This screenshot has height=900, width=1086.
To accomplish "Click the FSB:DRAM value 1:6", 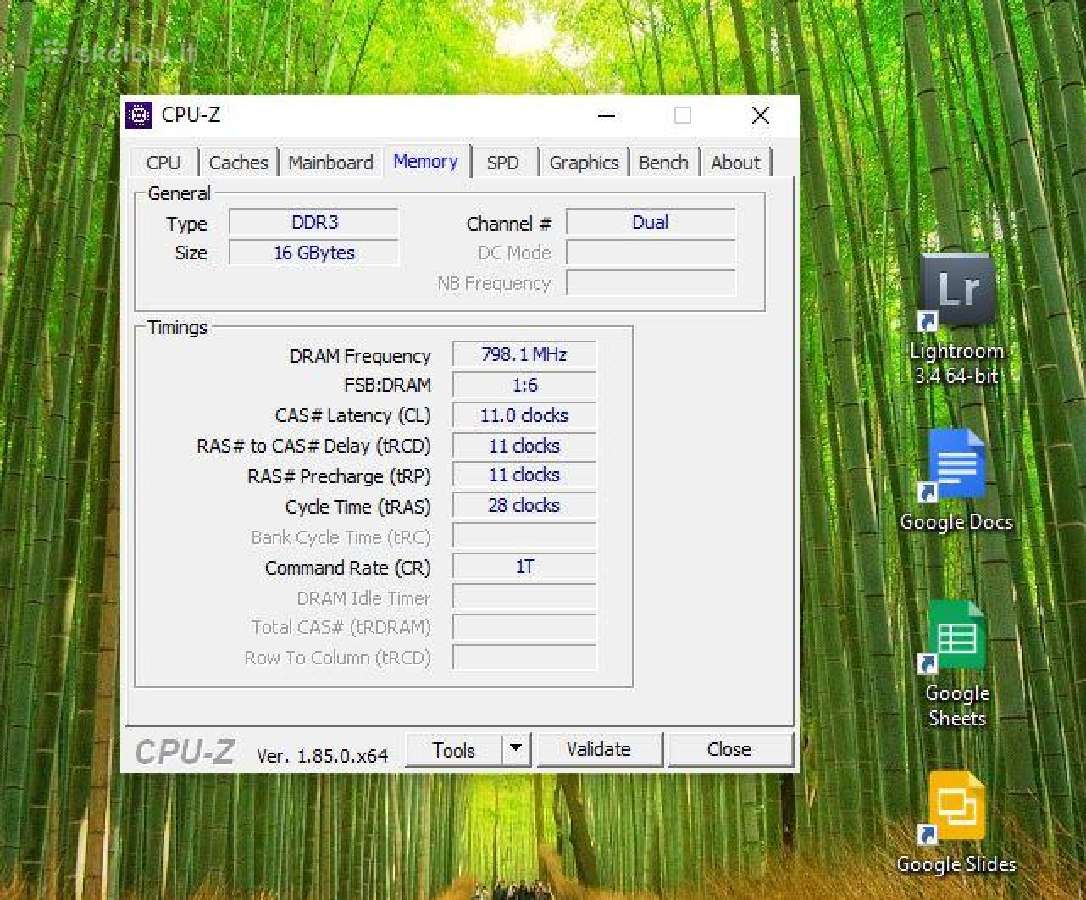I will tap(524, 385).
